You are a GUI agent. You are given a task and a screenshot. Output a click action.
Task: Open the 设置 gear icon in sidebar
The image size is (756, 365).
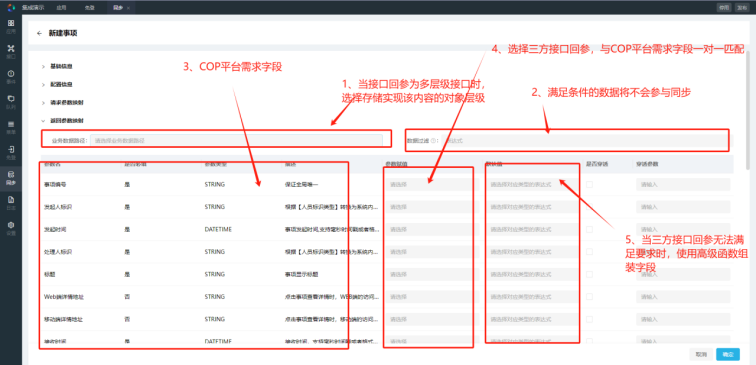tap(11, 228)
